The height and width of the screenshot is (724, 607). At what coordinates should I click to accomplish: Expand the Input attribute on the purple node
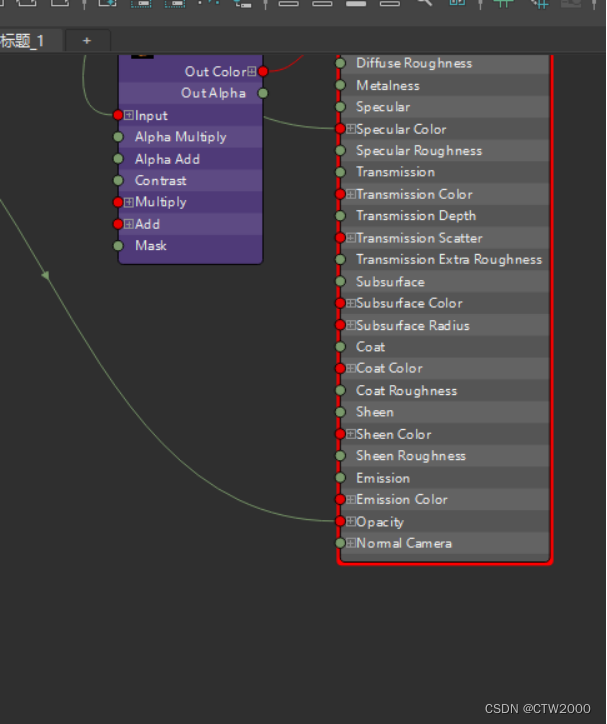(x=129, y=115)
